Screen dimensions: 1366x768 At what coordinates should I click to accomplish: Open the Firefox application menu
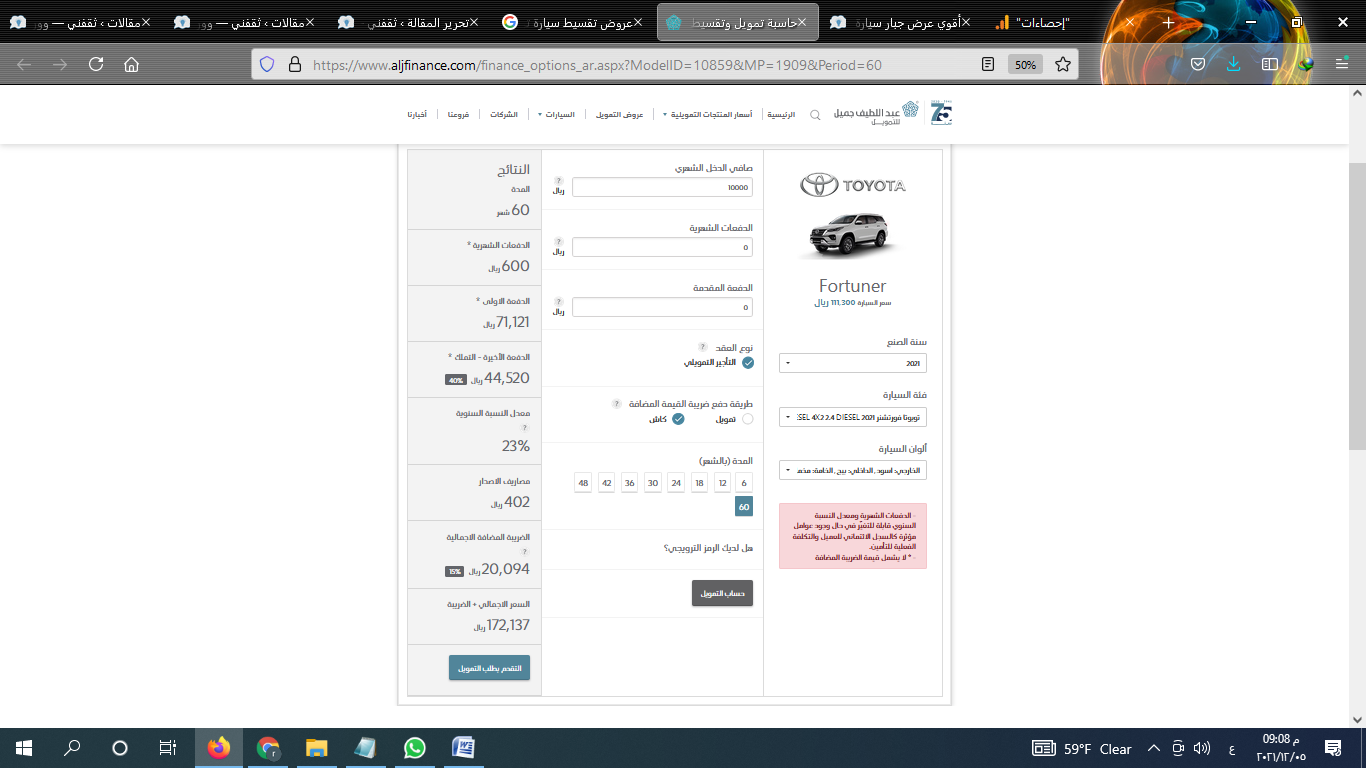1342,64
